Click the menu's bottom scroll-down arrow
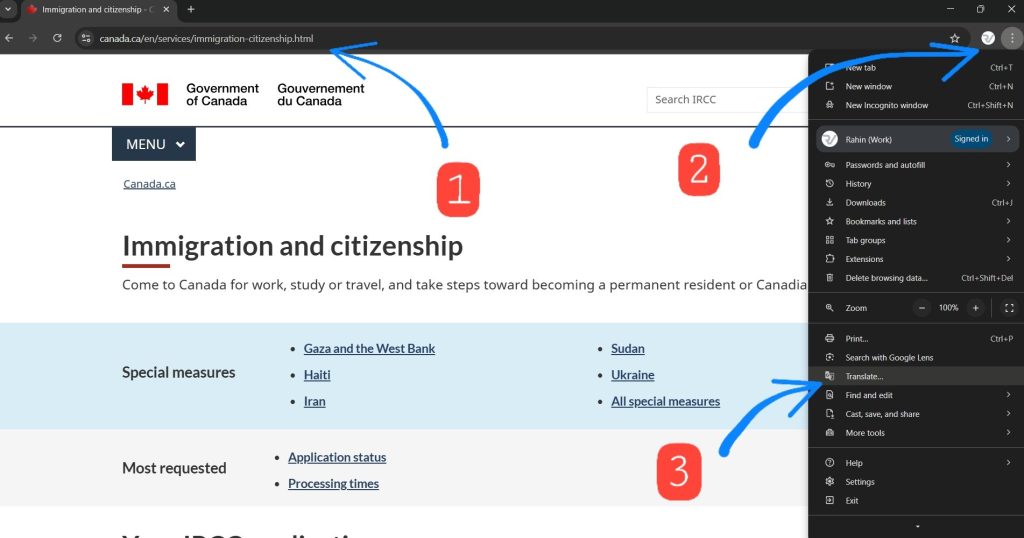 (917, 527)
